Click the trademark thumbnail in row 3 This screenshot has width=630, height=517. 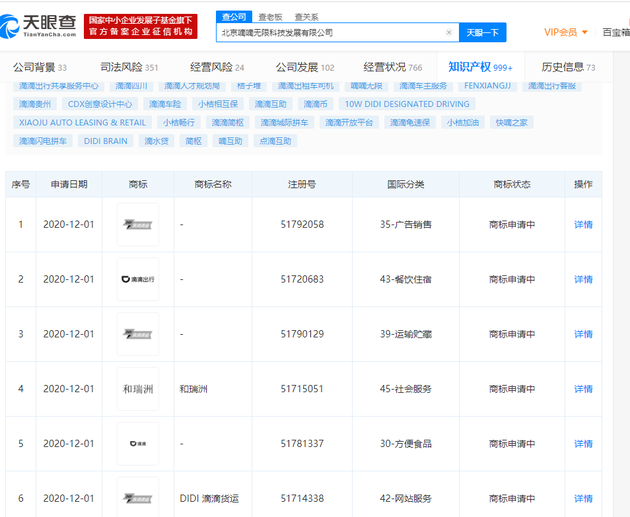[138, 333]
